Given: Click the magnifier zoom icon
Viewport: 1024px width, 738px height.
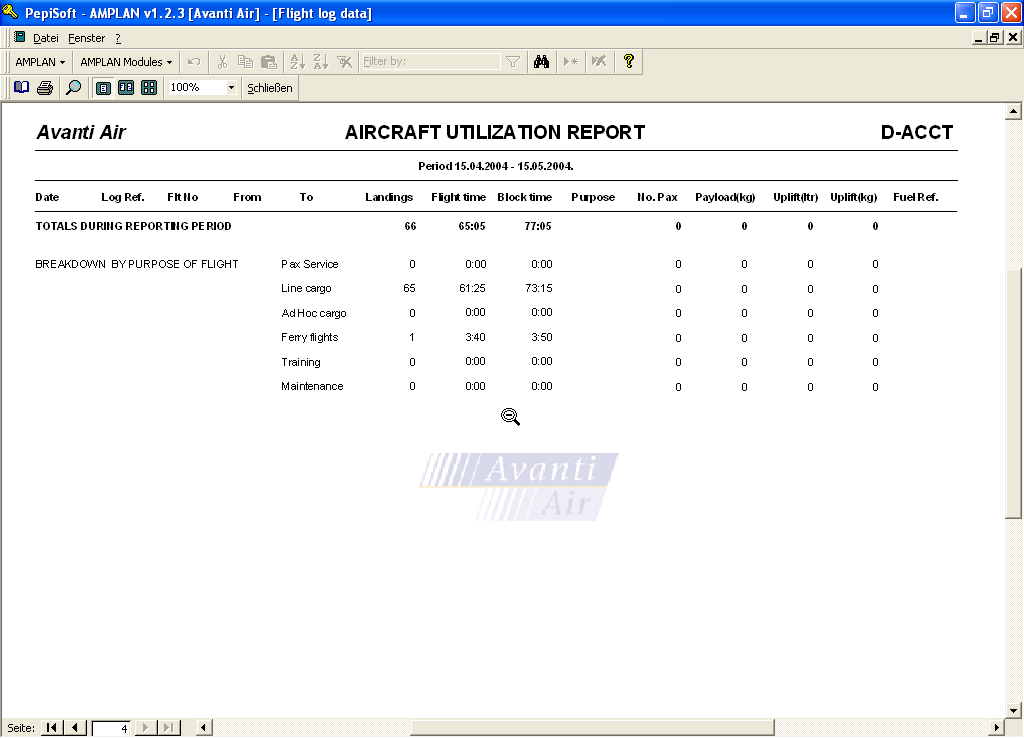Looking at the screenshot, I should (73, 88).
